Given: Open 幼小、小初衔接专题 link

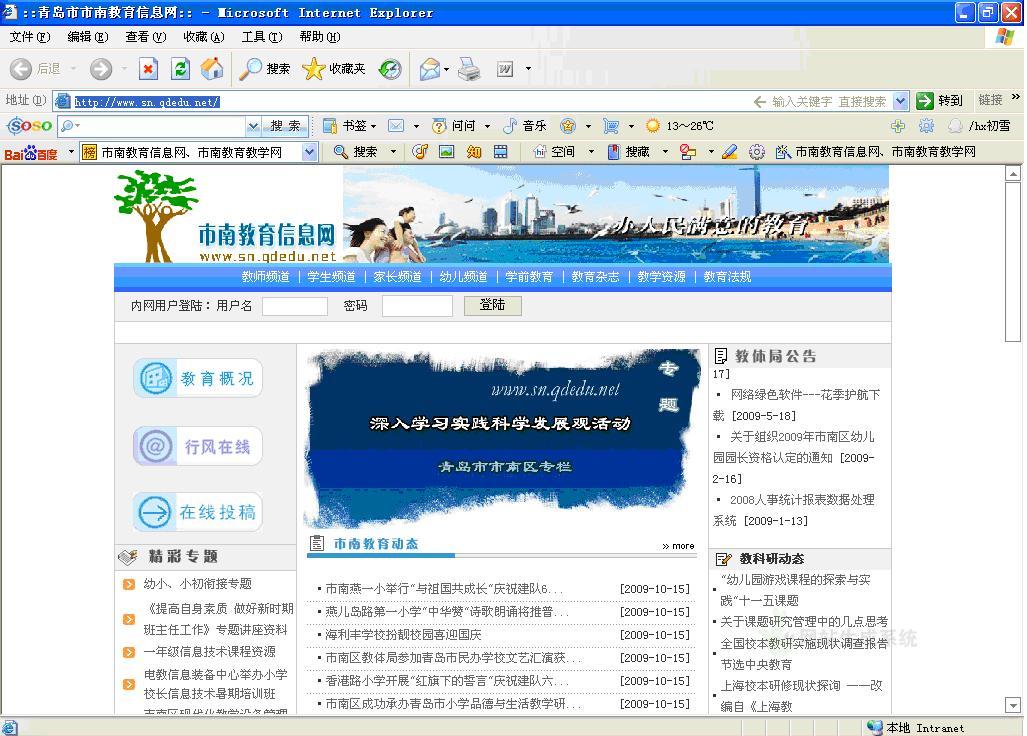Looking at the screenshot, I should tap(198, 583).
